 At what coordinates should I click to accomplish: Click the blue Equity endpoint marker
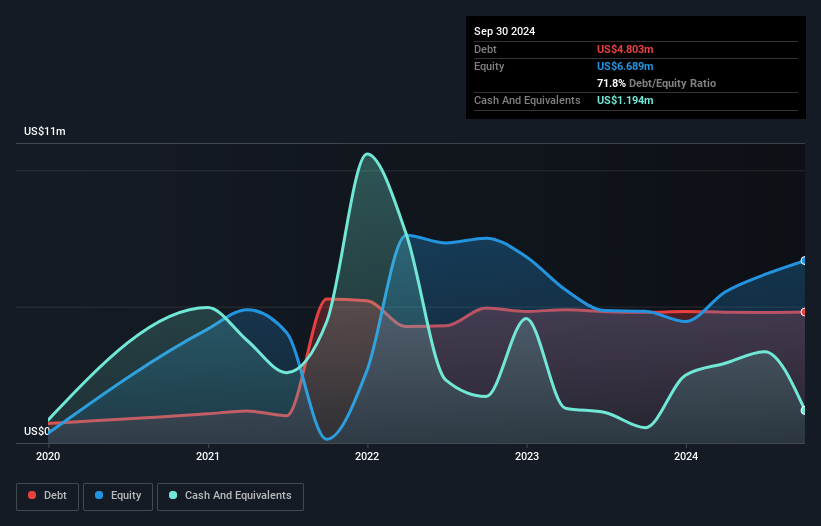coord(804,261)
